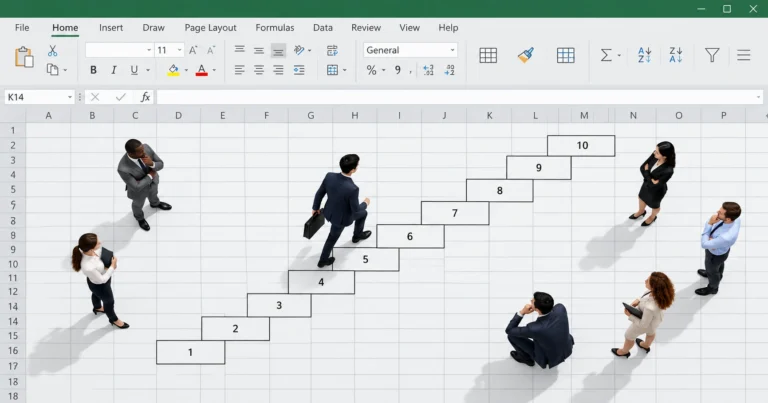
Task: Apply fill color bucket icon
Action: pyautogui.click(x=173, y=70)
